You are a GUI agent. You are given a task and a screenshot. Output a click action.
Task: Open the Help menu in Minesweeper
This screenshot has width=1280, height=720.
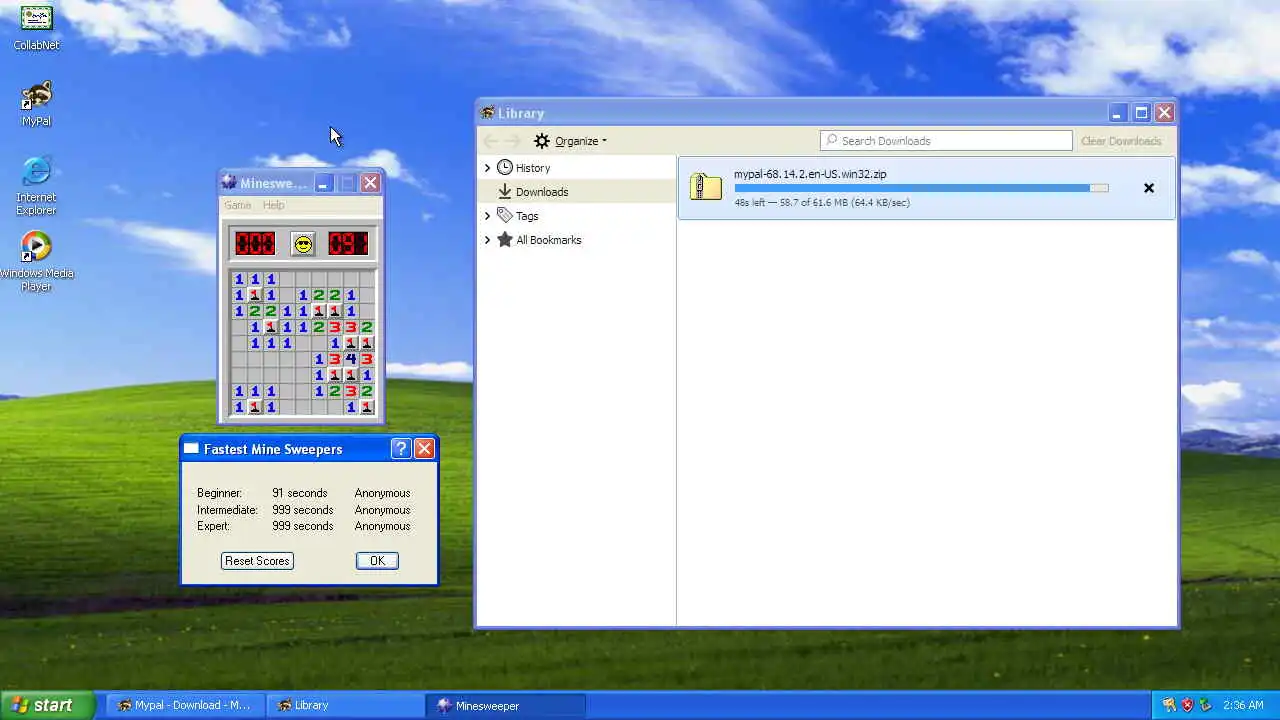click(x=274, y=205)
